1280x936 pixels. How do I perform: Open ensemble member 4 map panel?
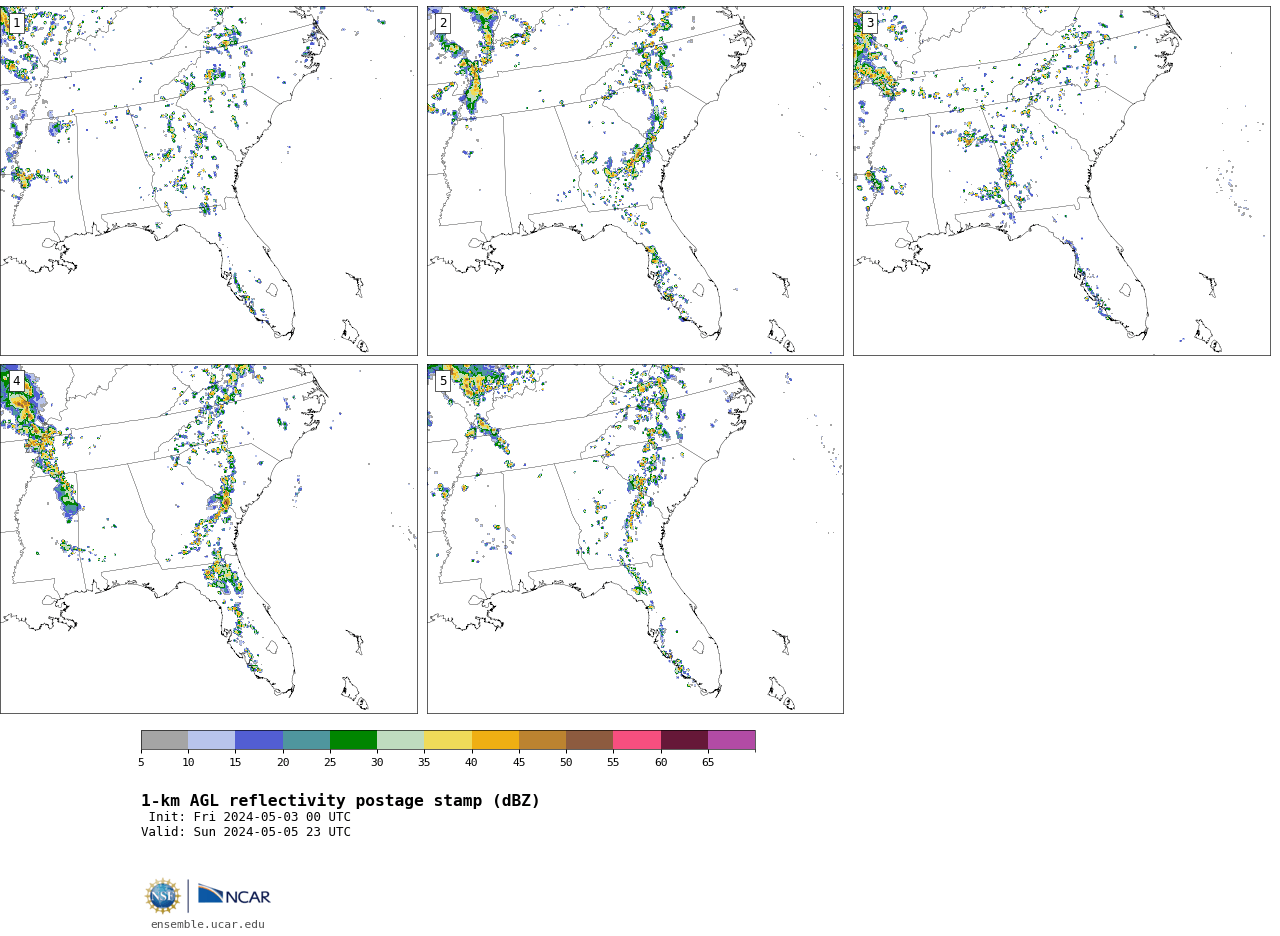pyautogui.click(x=208, y=539)
